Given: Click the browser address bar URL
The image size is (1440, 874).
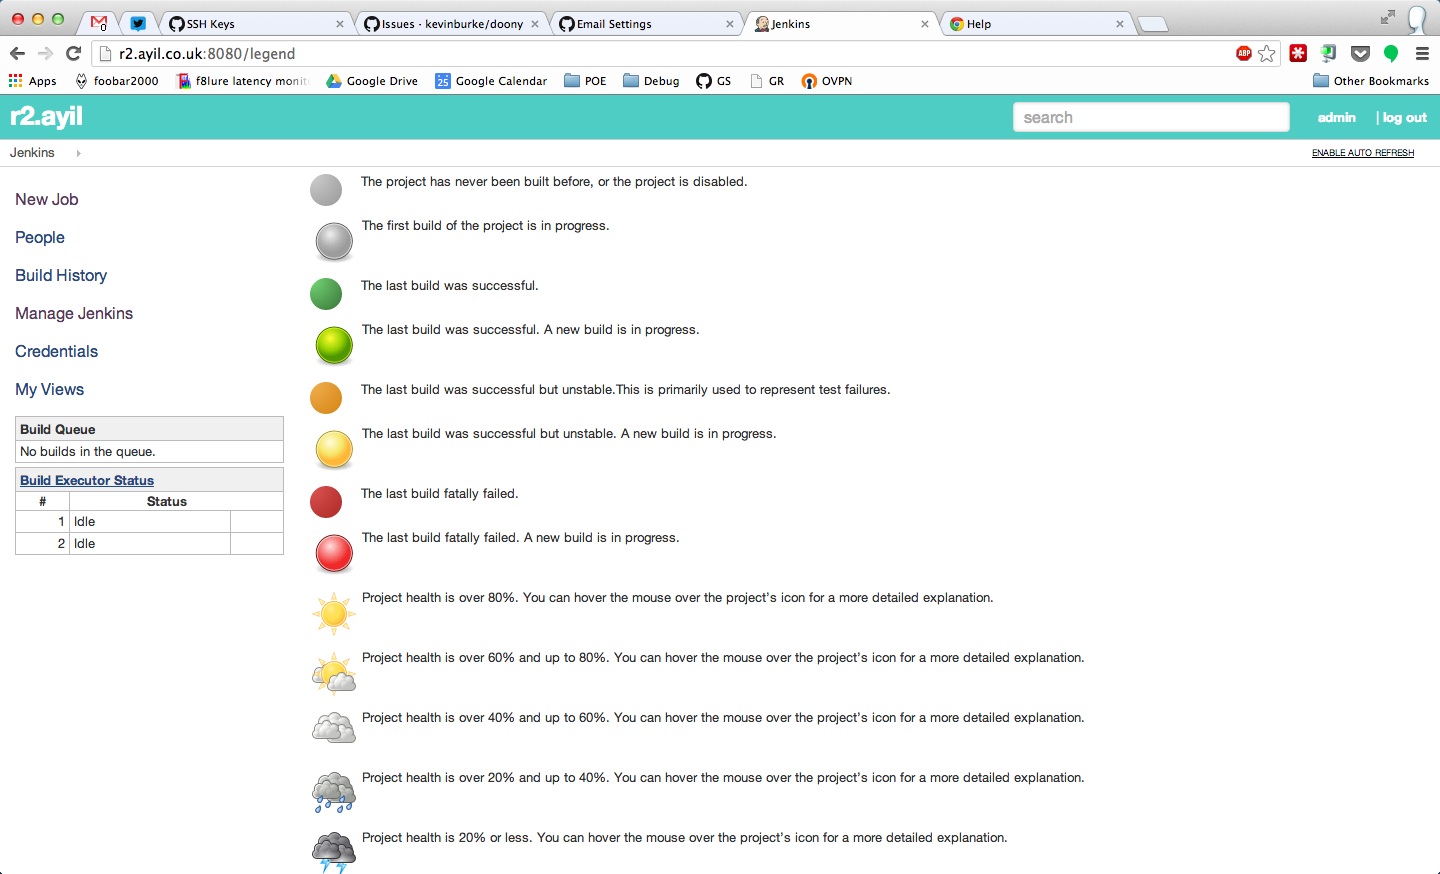Looking at the screenshot, I should 207,54.
